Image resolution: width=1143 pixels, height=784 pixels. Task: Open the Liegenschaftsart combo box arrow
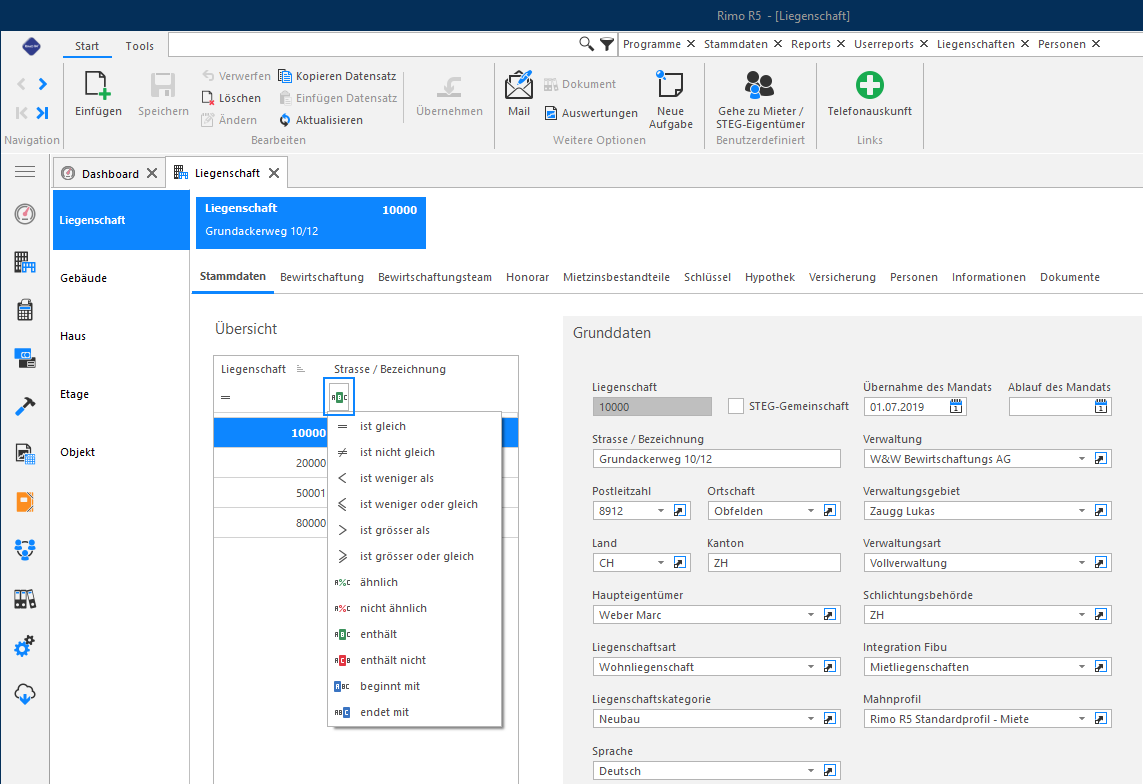[811, 667]
